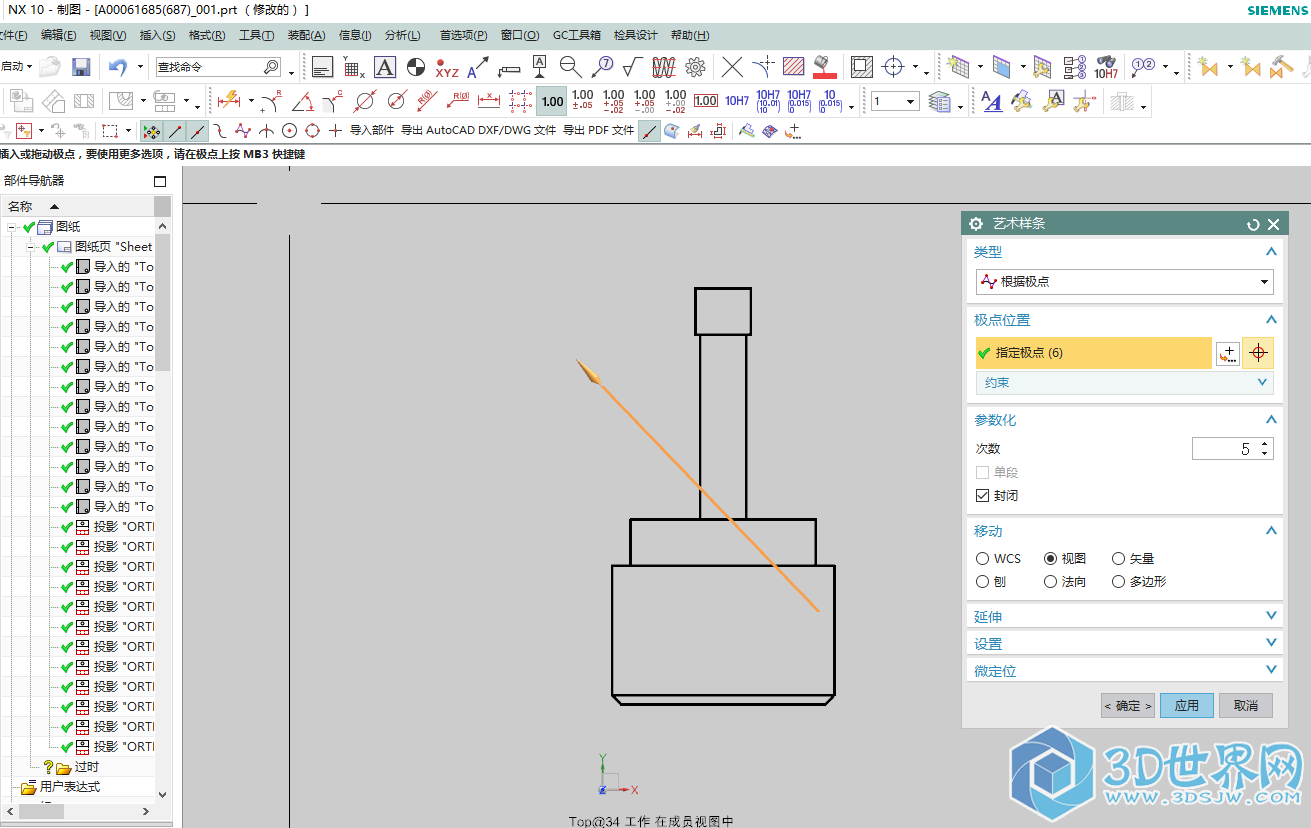
Task: Select the intersection X symbol icon
Action: point(732,67)
